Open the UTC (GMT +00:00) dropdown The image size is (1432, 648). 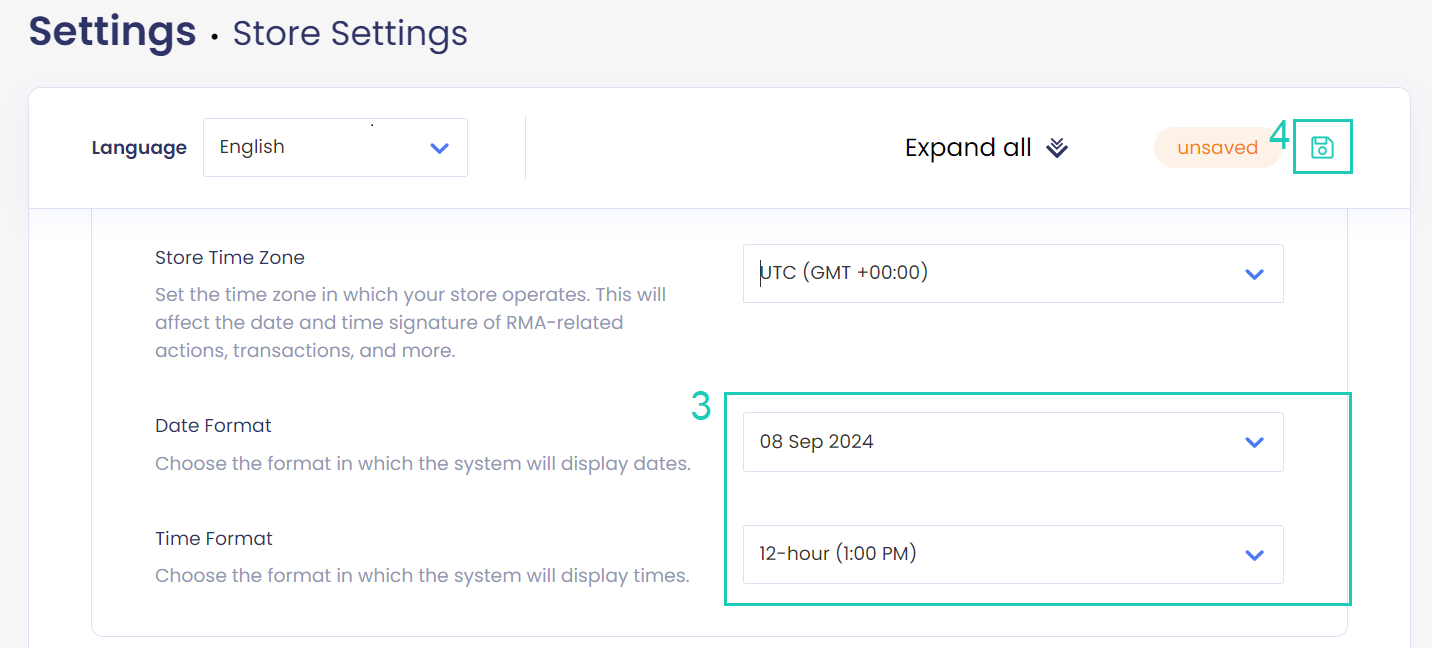click(x=1013, y=273)
